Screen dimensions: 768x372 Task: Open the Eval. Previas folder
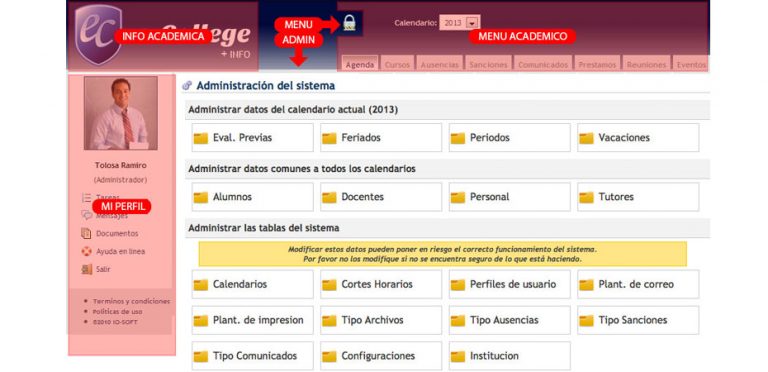[x=252, y=138]
